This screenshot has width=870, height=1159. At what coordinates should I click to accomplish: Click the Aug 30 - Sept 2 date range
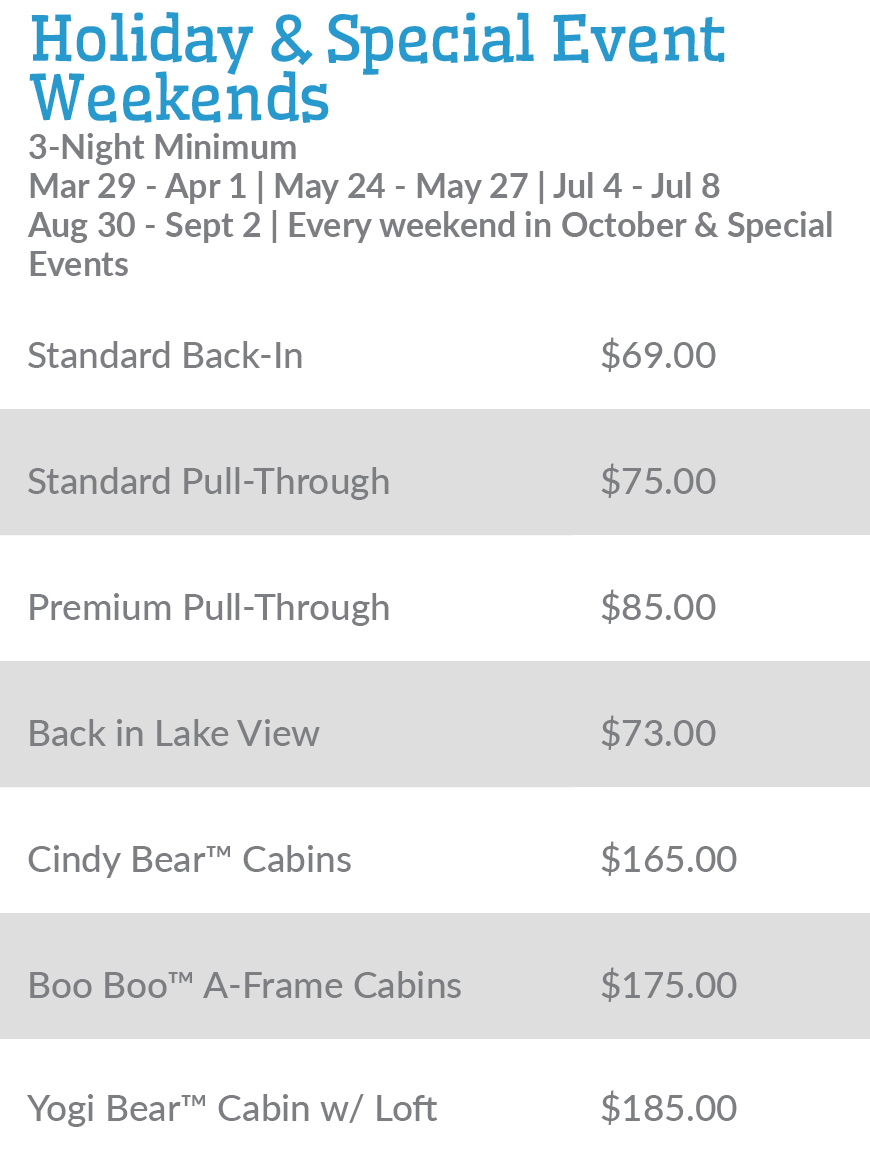click(x=144, y=226)
